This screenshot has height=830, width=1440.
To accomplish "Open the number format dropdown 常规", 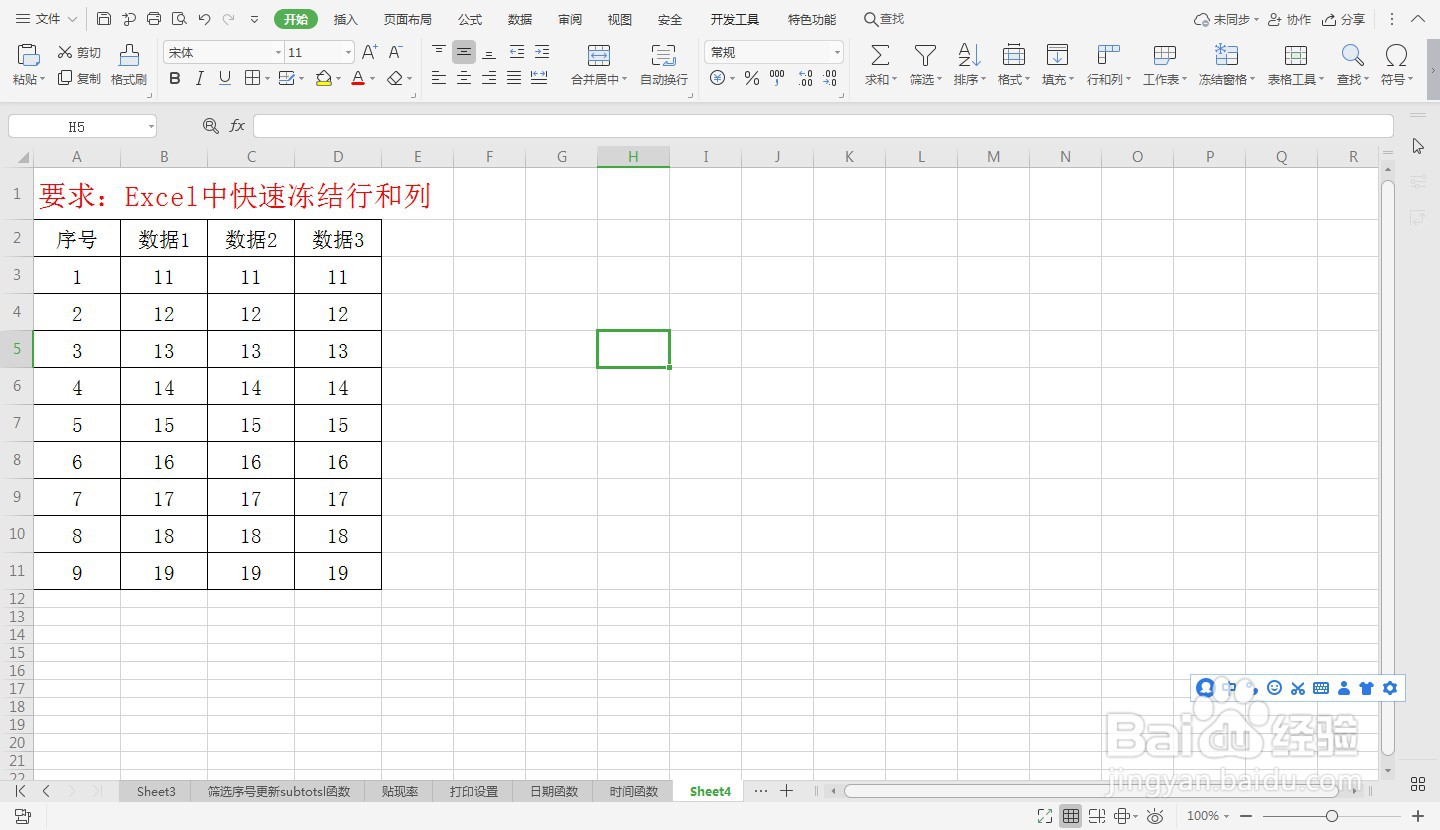I will coord(837,52).
